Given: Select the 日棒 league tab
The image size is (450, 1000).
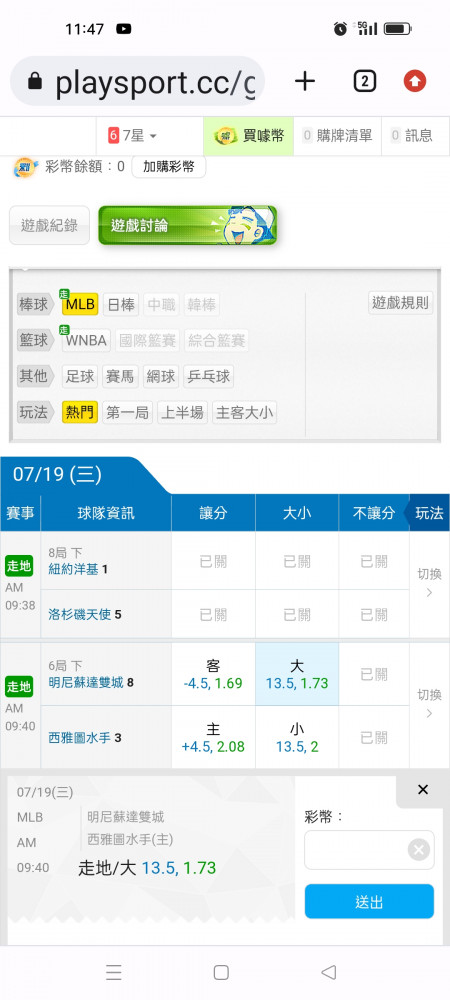Looking at the screenshot, I should 120,305.
